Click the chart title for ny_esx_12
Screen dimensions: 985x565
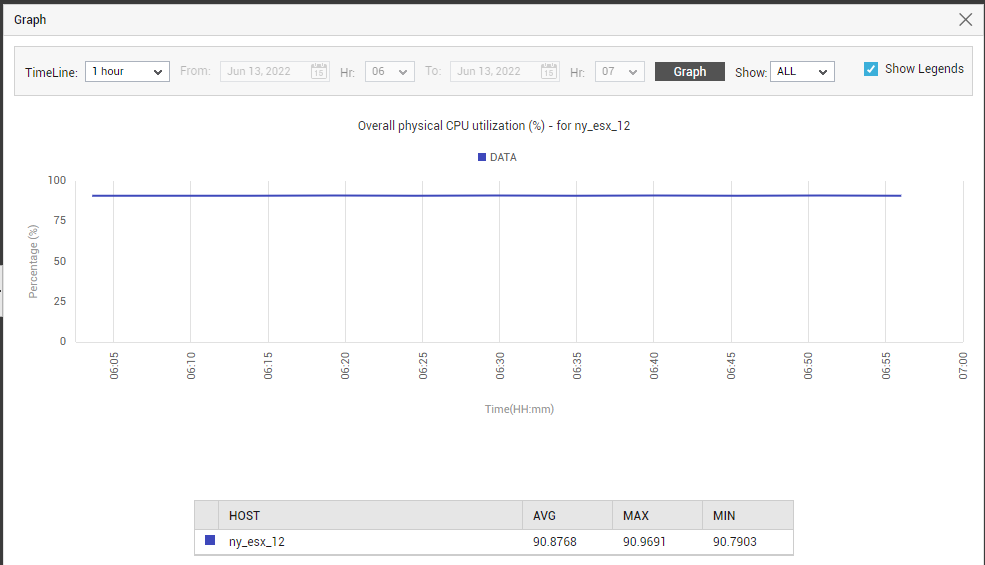[x=494, y=126]
